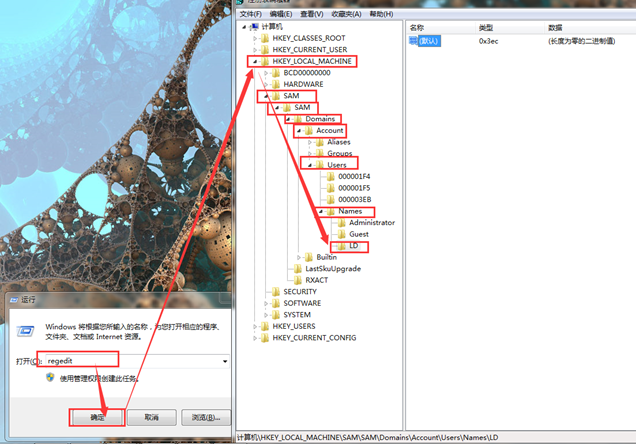Click the HKEY_CURRENT_USER folder icon

265,50
